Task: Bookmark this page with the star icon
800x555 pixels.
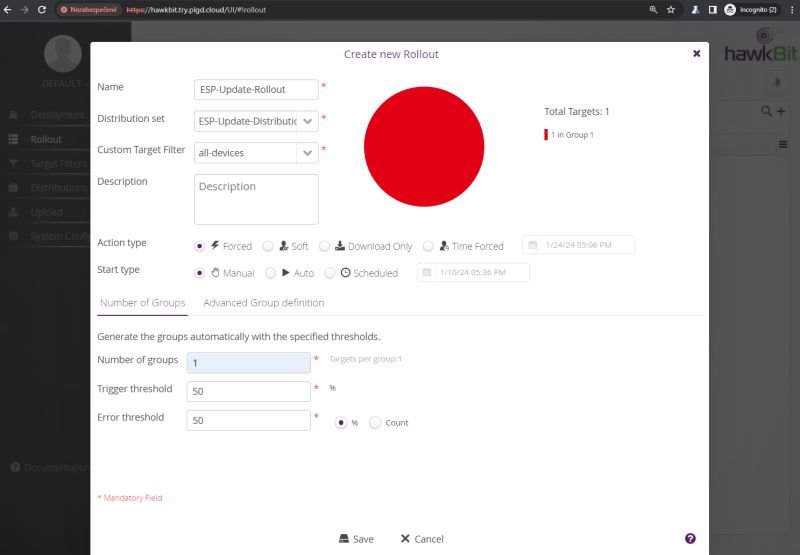Action: (671, 10)
